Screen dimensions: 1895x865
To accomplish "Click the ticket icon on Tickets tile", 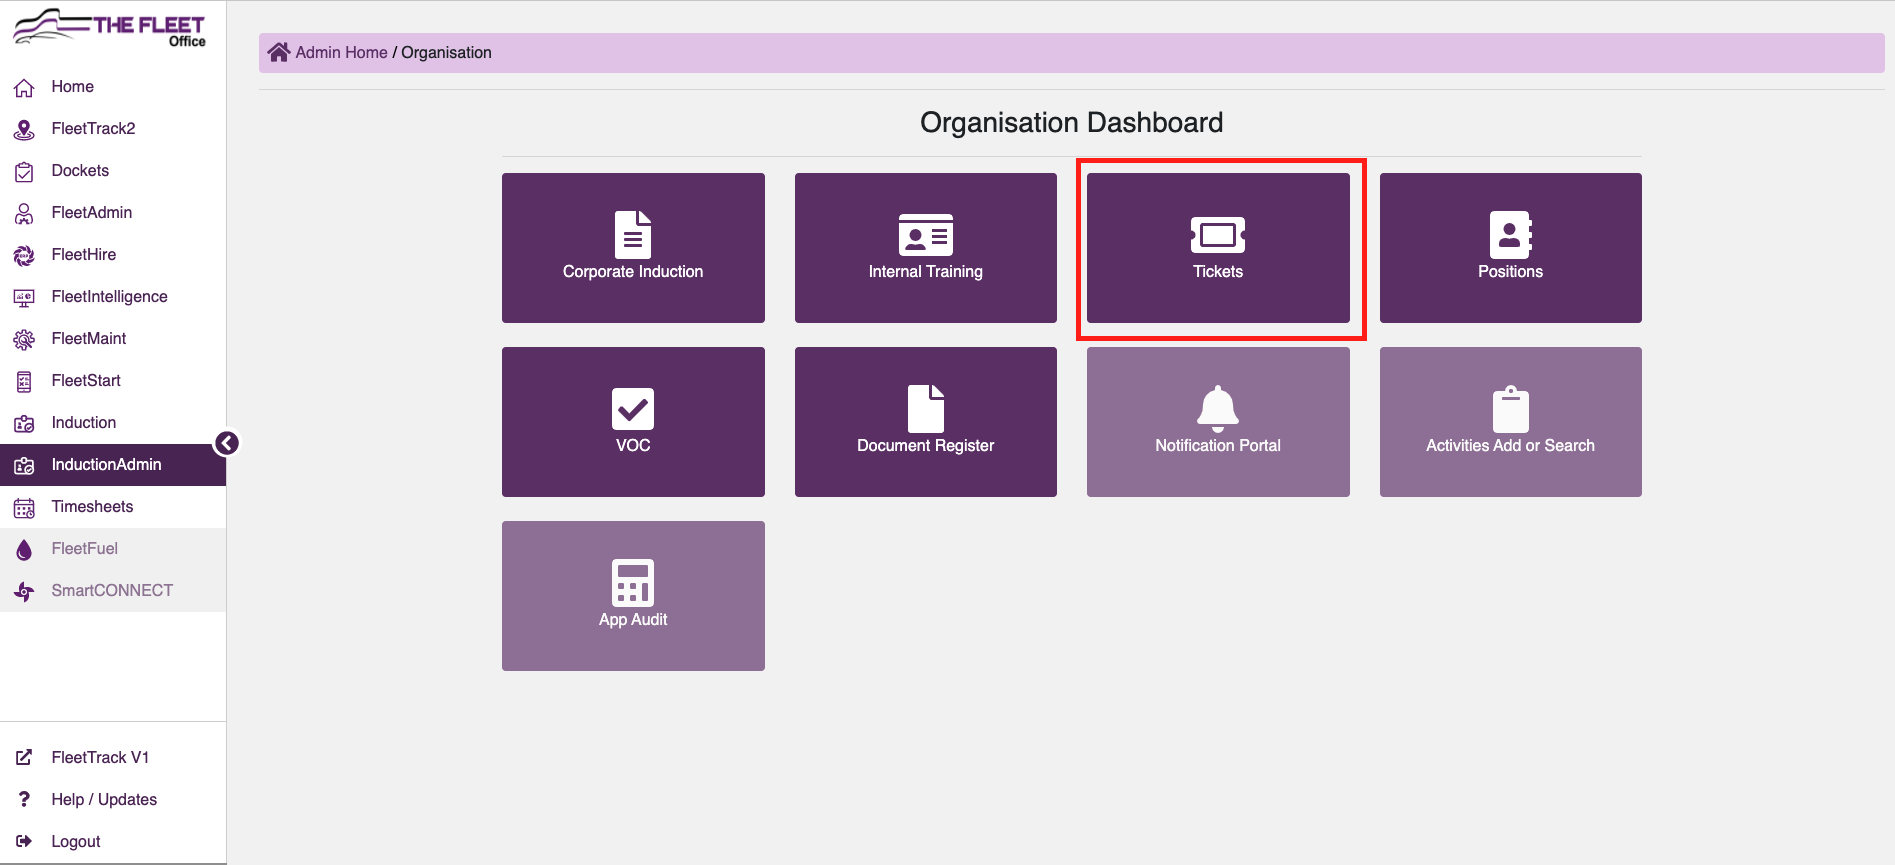I will coord(1218,235).
